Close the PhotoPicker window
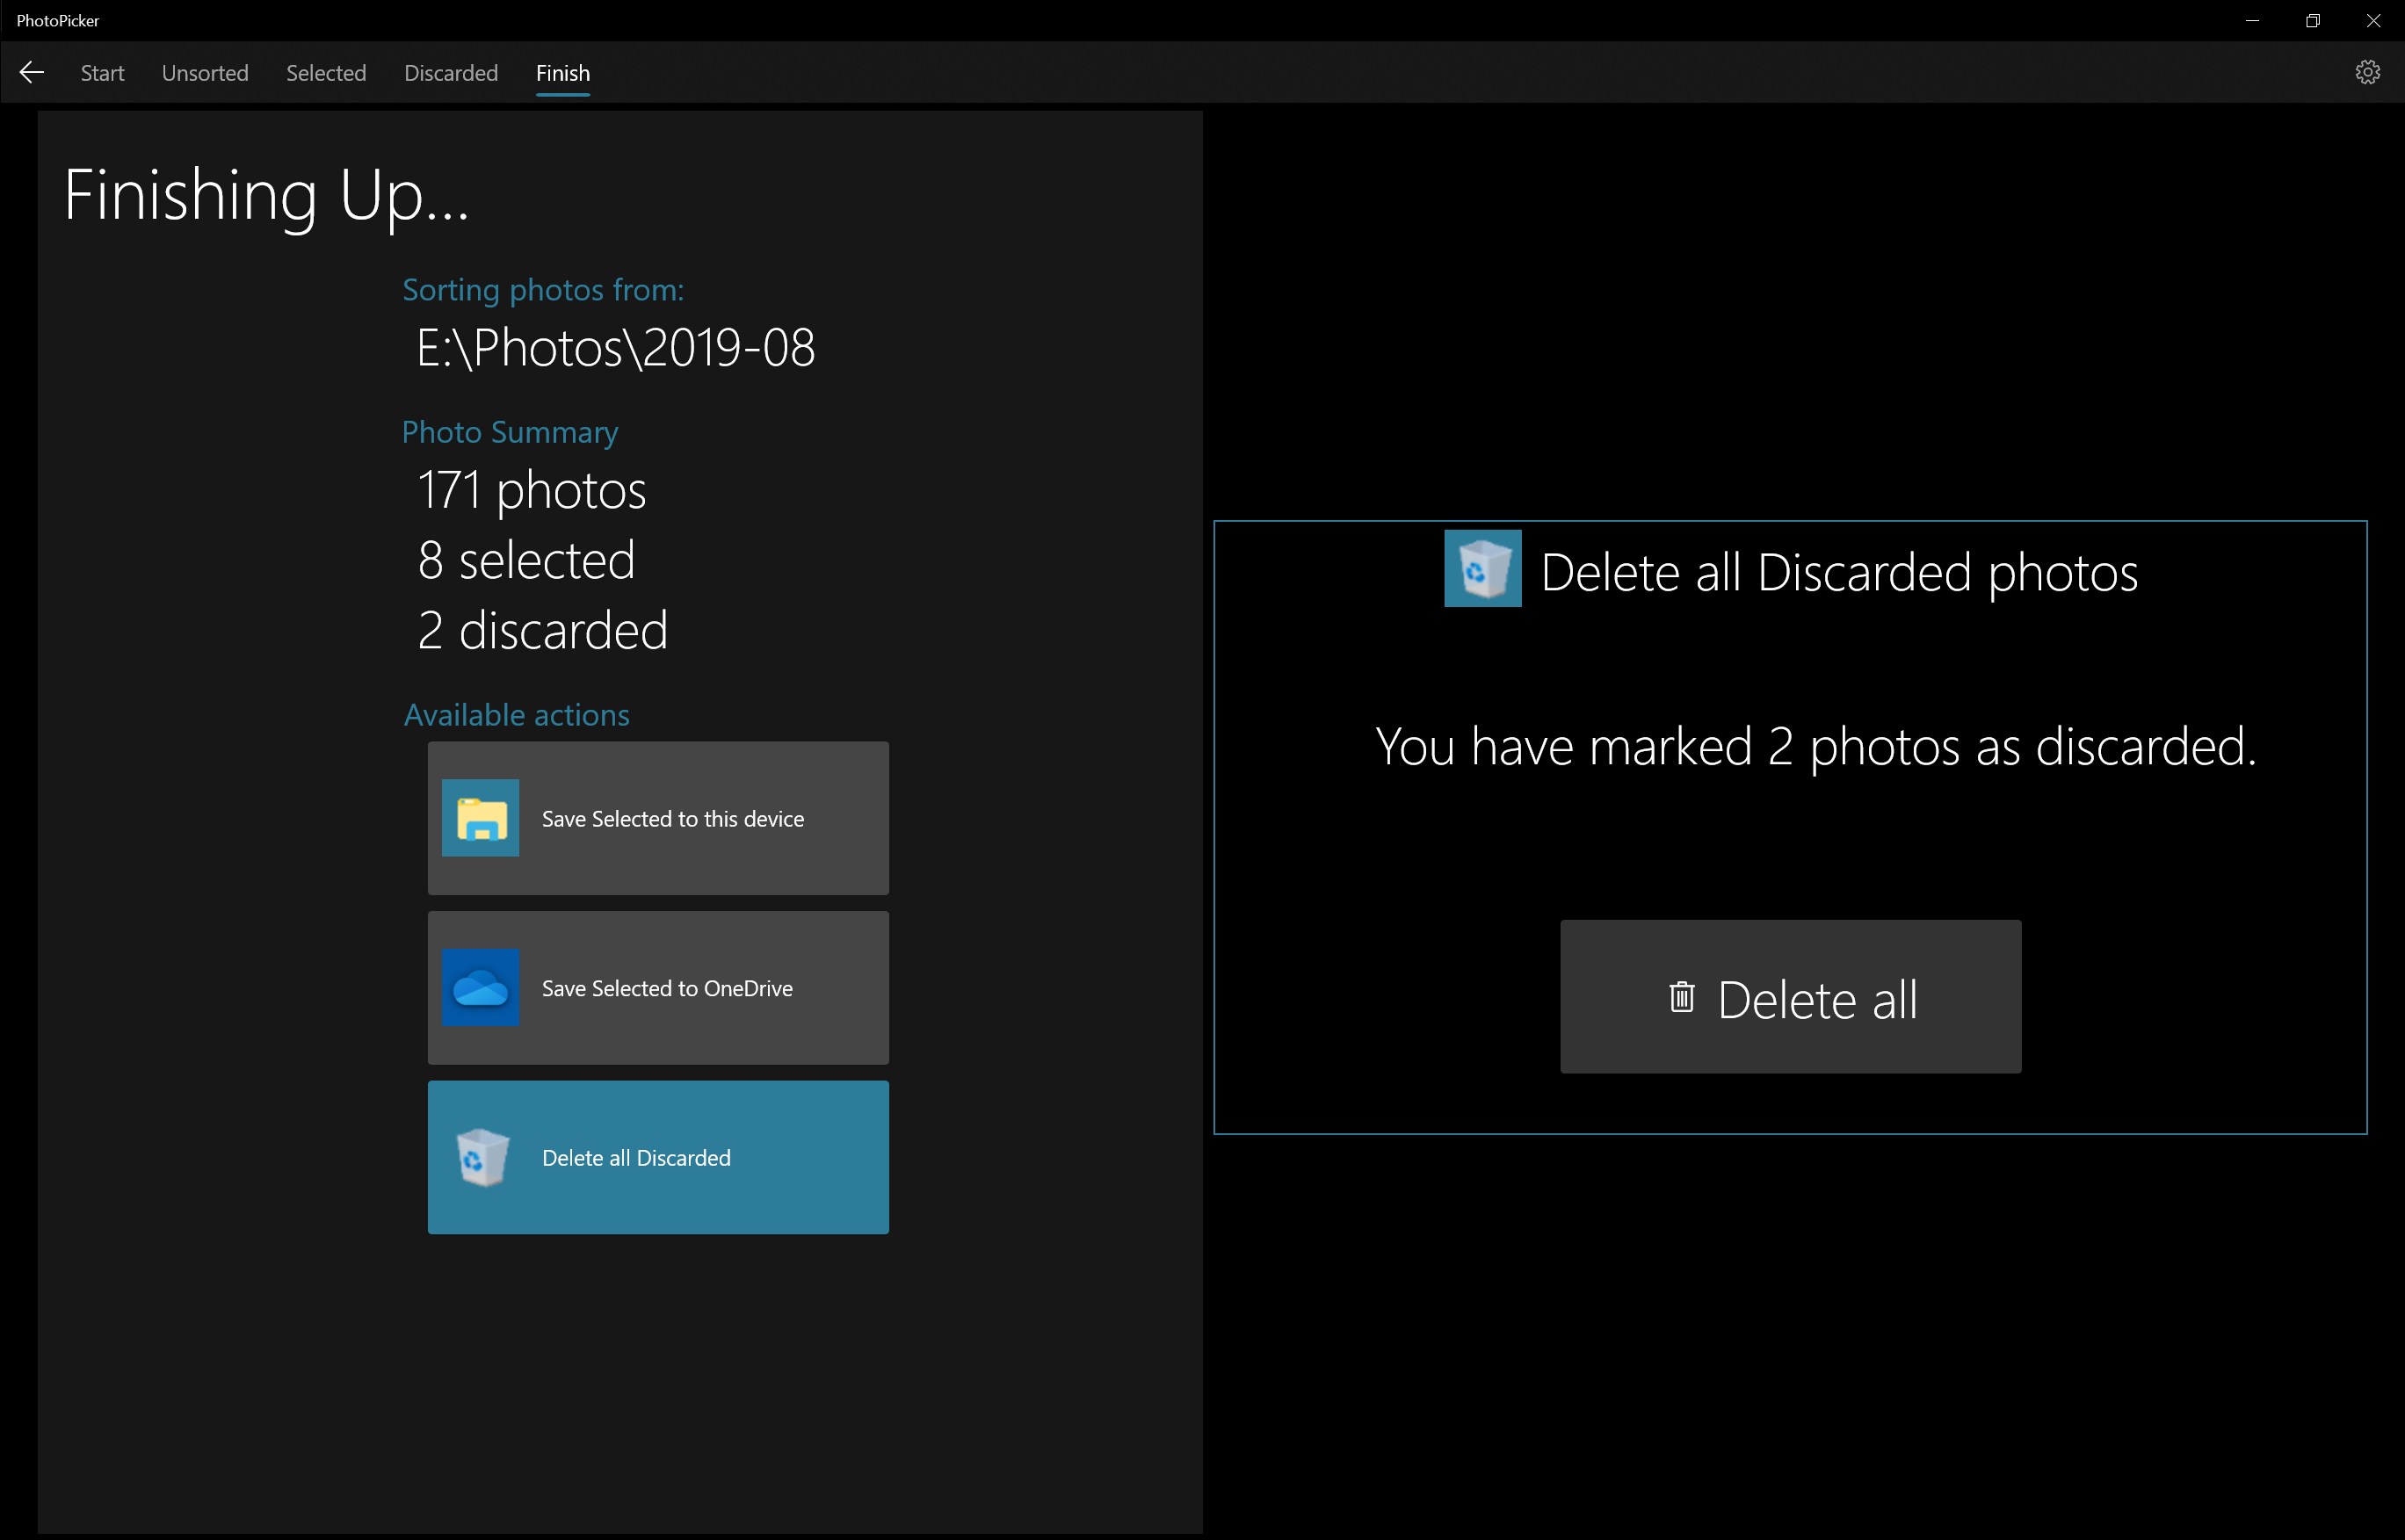 point(2373,20)
